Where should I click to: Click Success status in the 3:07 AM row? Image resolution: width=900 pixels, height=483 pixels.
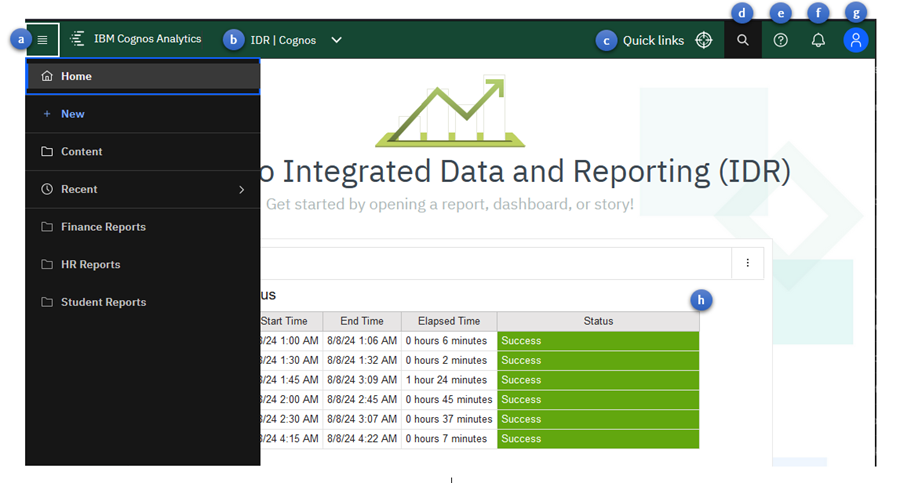tap(598, 419)
